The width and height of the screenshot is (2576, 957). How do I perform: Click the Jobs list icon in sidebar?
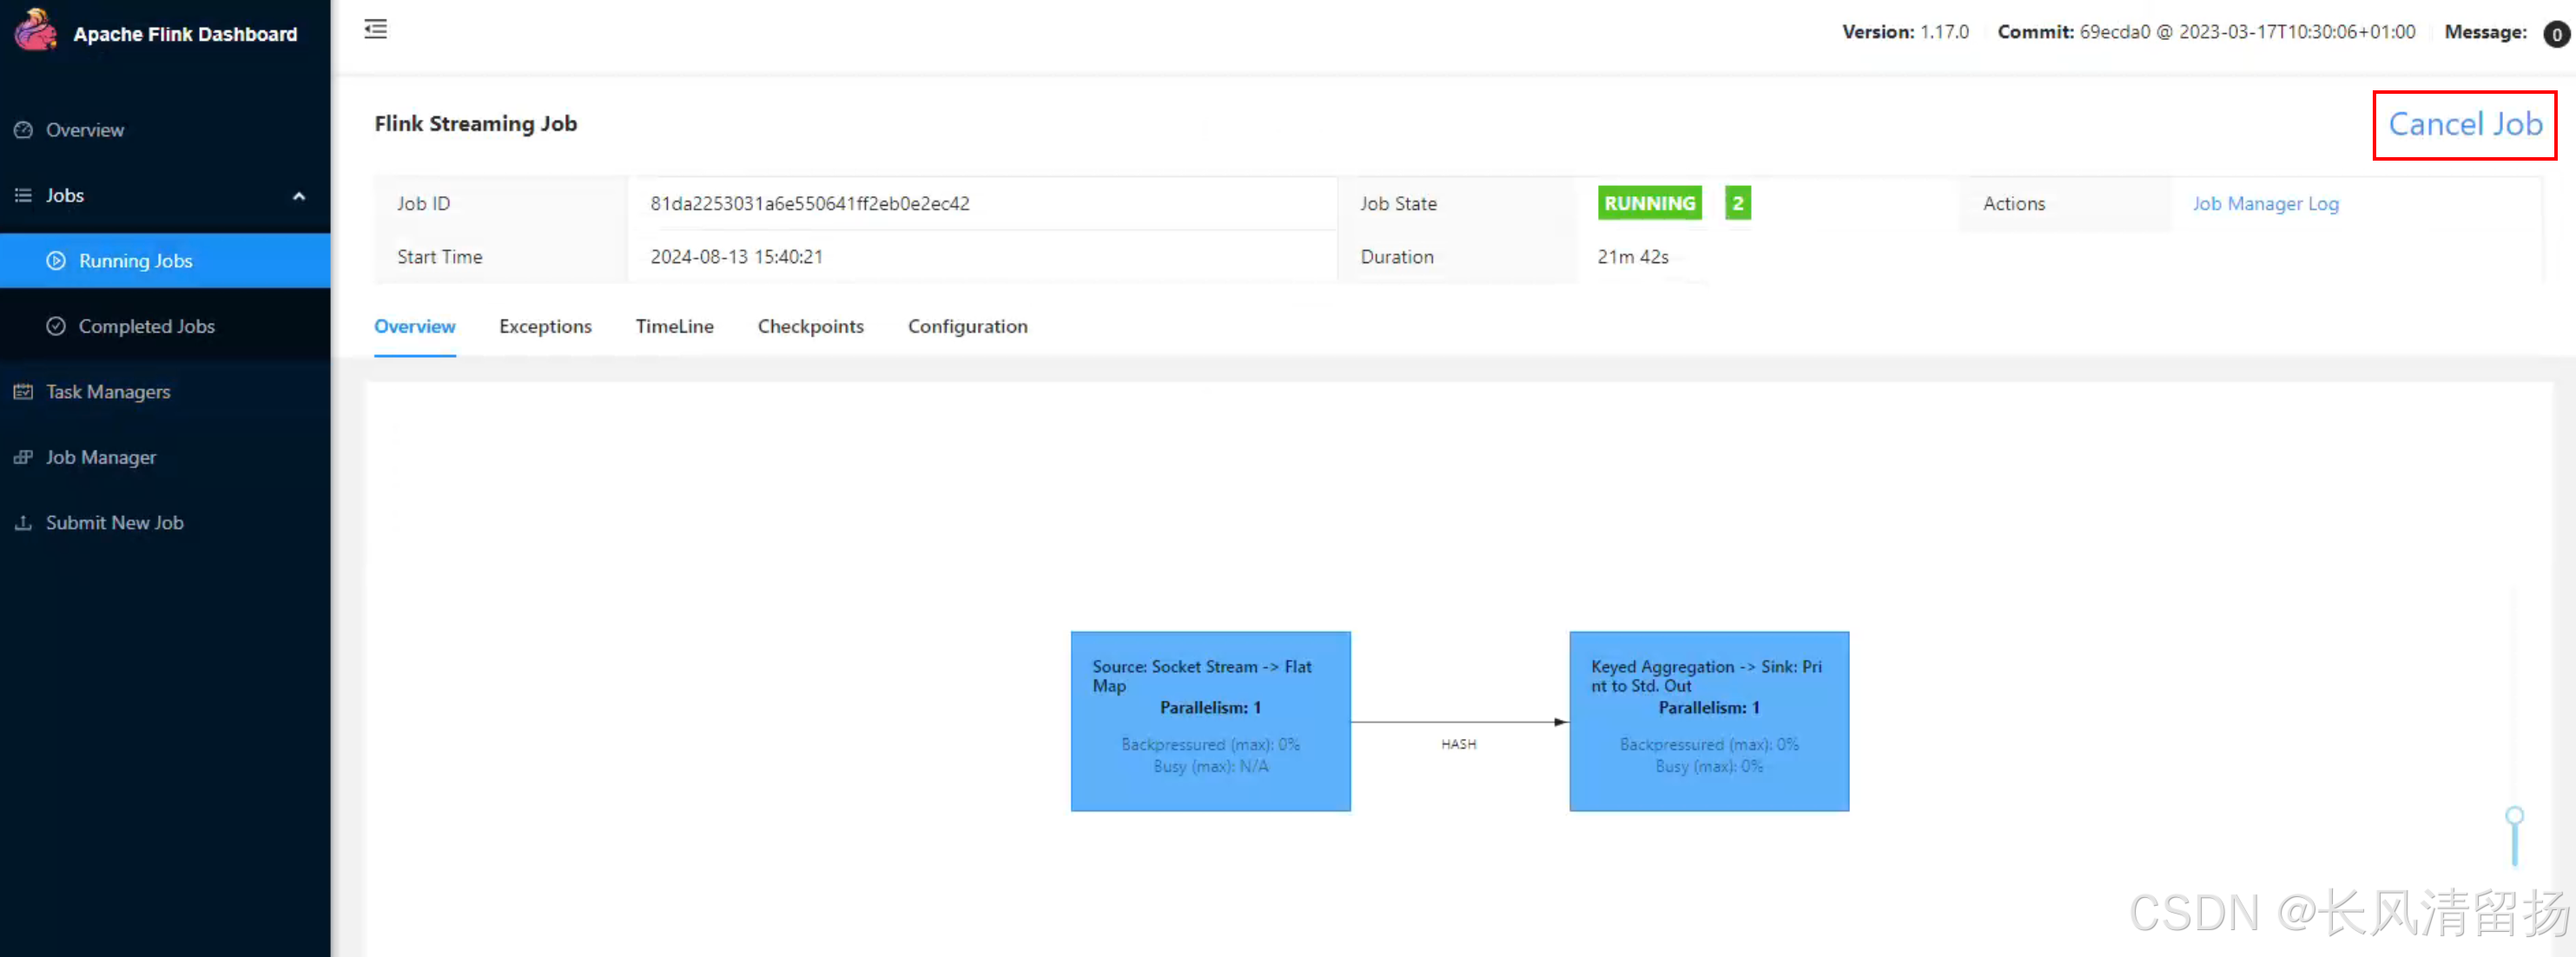pyautogui.click(x=23, y=195)
